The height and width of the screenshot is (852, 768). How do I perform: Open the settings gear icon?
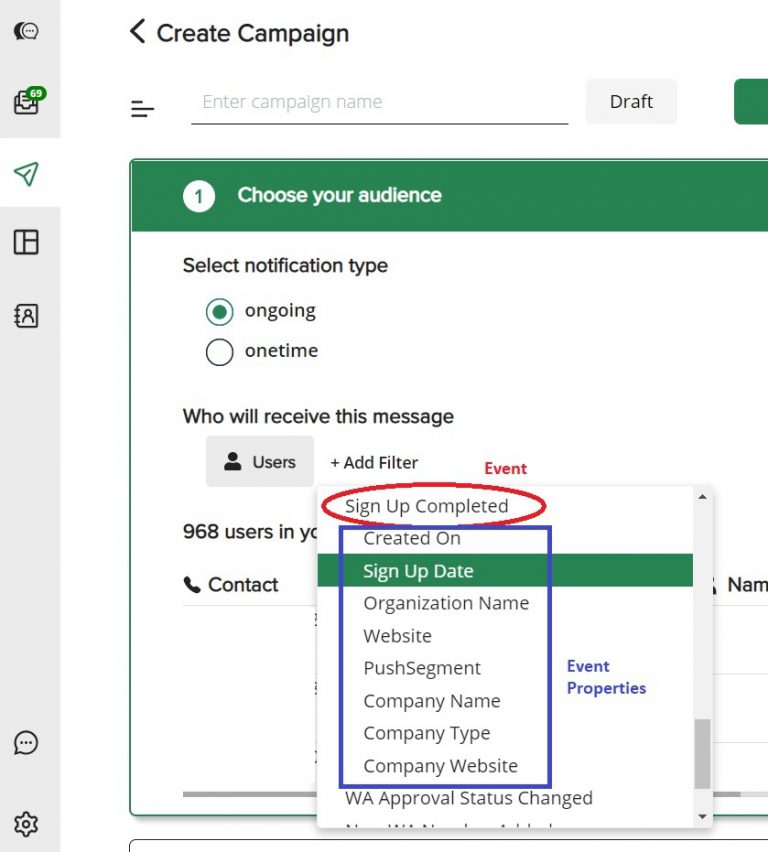(x=26, y=824)
